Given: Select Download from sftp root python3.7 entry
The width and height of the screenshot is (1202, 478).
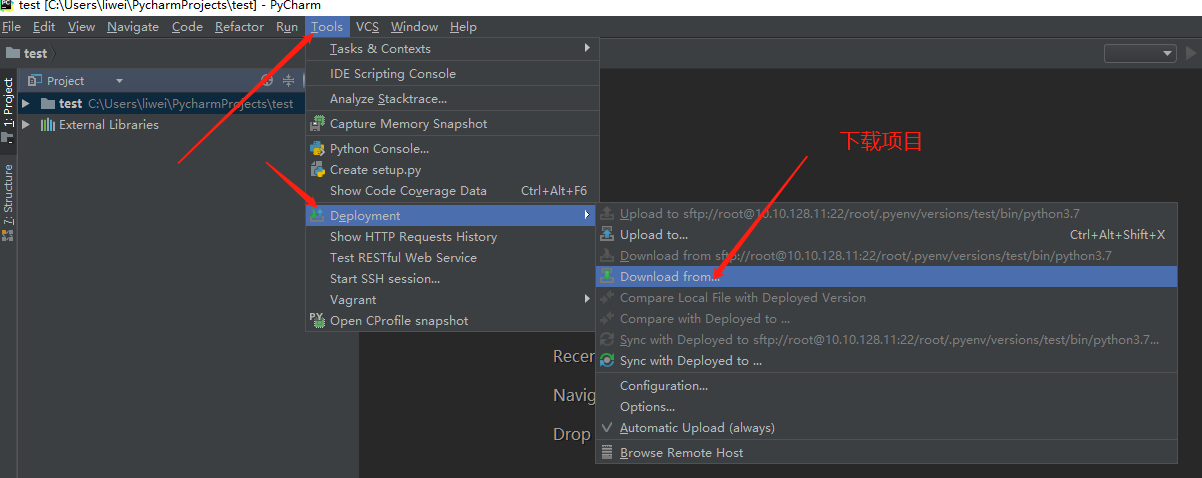Looking at the screenshot, I should (886, 255).
